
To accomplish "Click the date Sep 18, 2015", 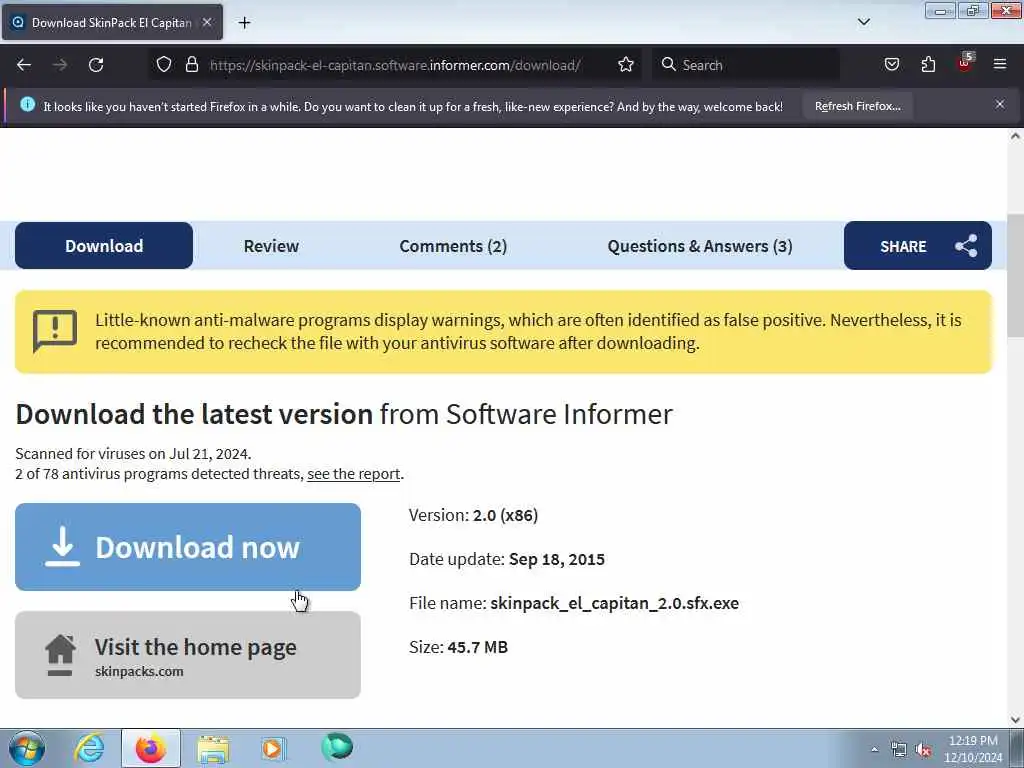I will pos(556,559).
